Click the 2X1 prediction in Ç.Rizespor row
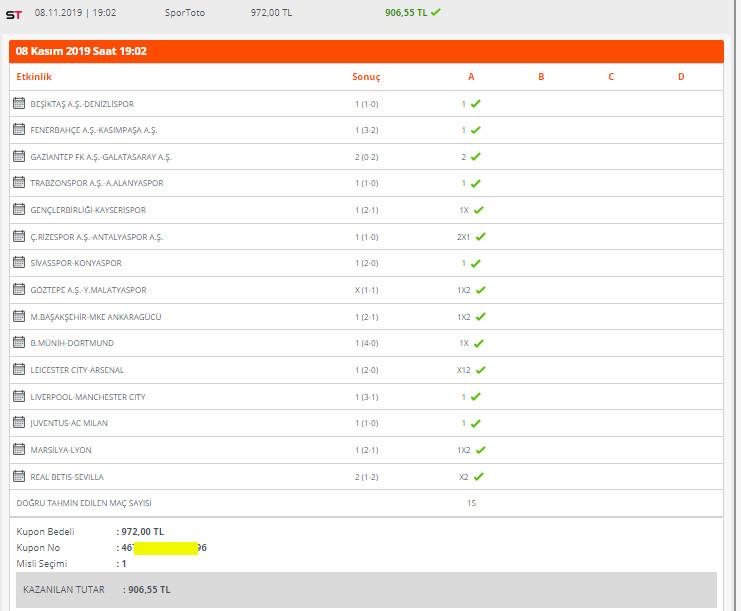The image size is (741, 611). 464,237
